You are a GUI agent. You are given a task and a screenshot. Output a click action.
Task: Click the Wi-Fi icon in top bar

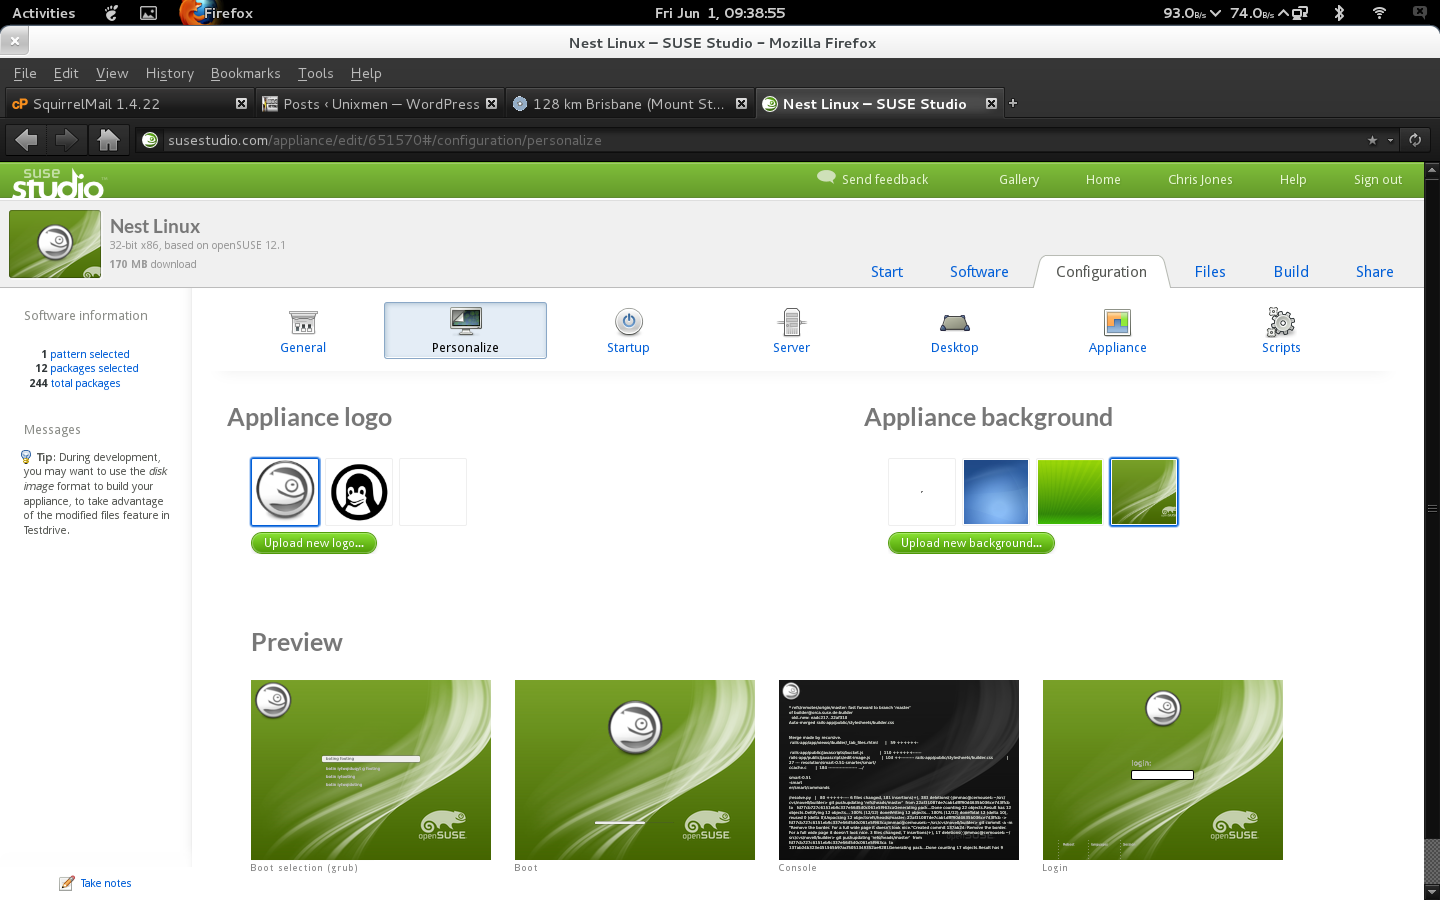pyautogui.click(x=1379, y=13)
